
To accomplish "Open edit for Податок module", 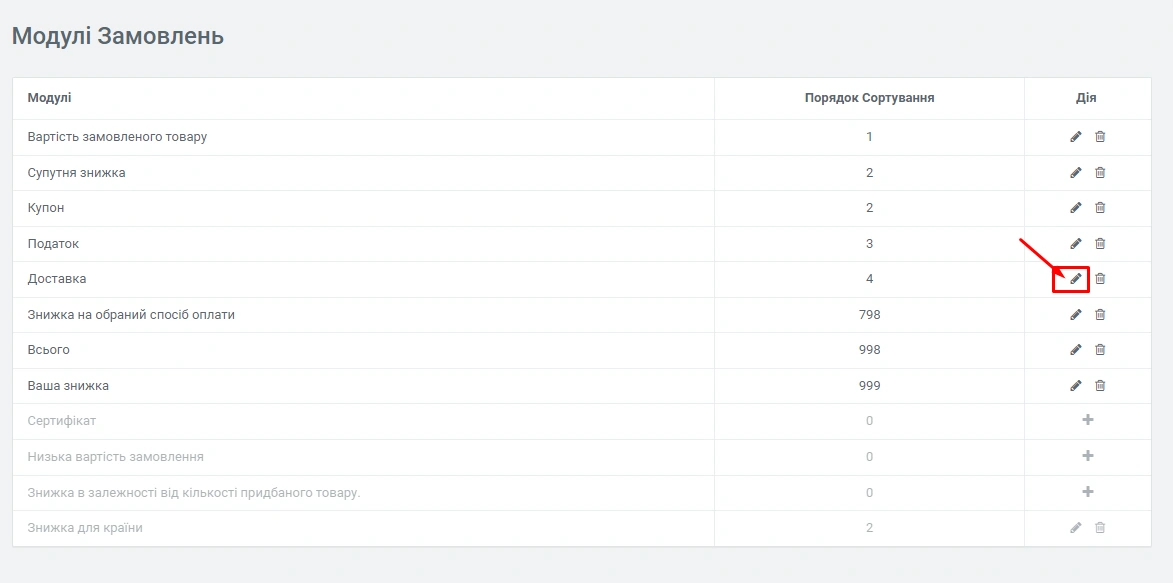I will tap(1076, 244).
